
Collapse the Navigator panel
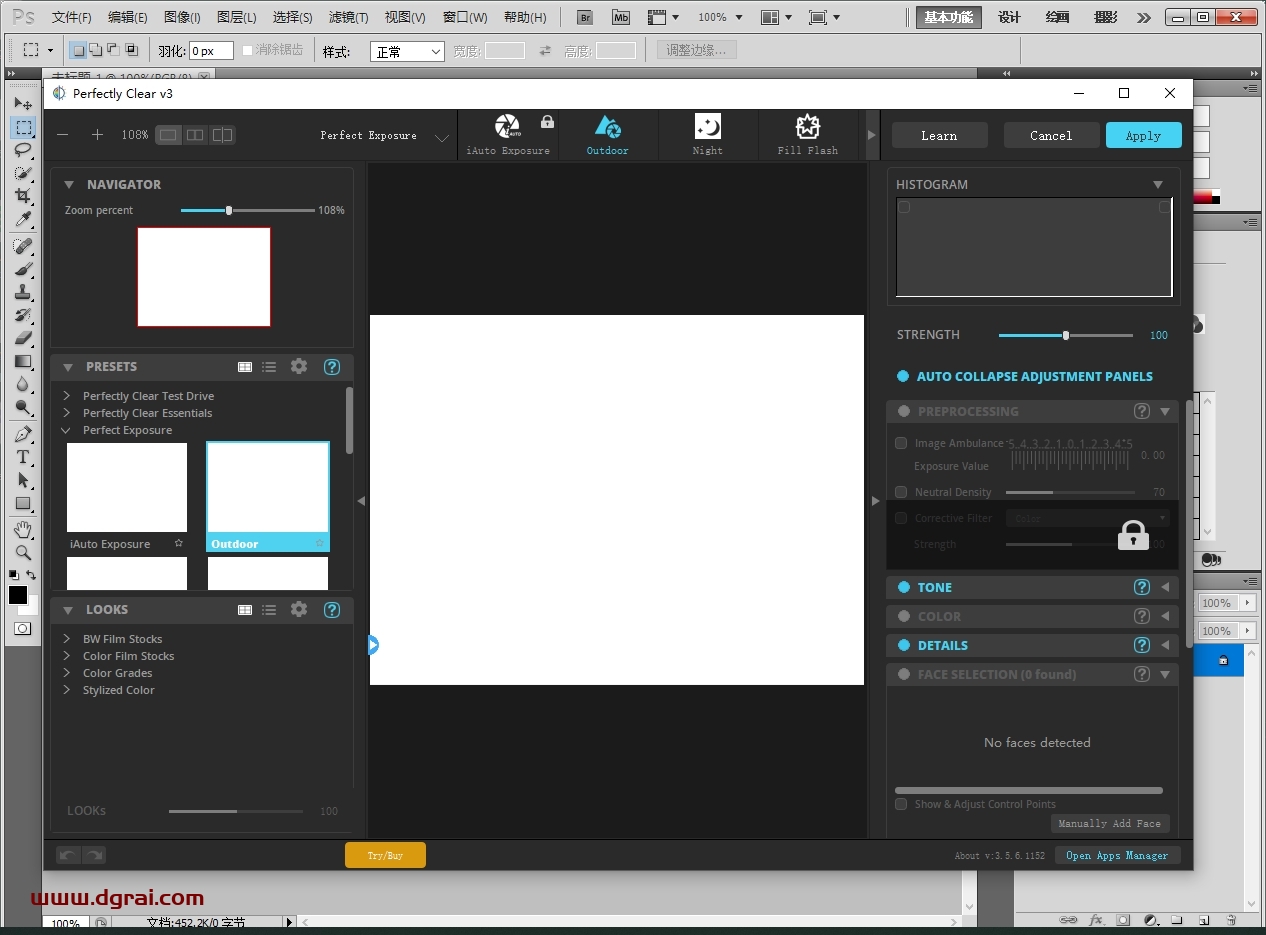(69, 185)
